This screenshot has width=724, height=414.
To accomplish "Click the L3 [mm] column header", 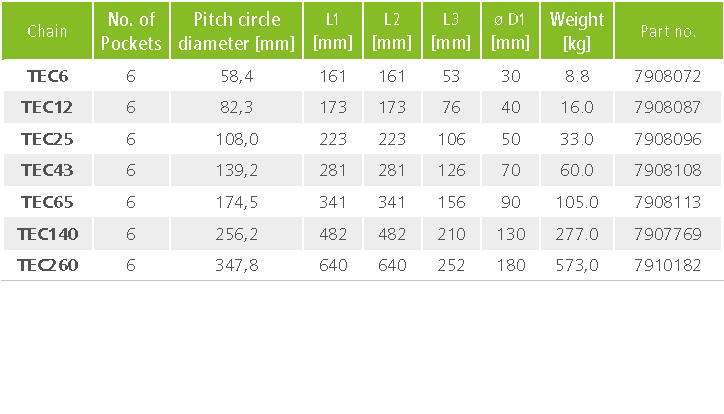I will [x=451, y=31].
